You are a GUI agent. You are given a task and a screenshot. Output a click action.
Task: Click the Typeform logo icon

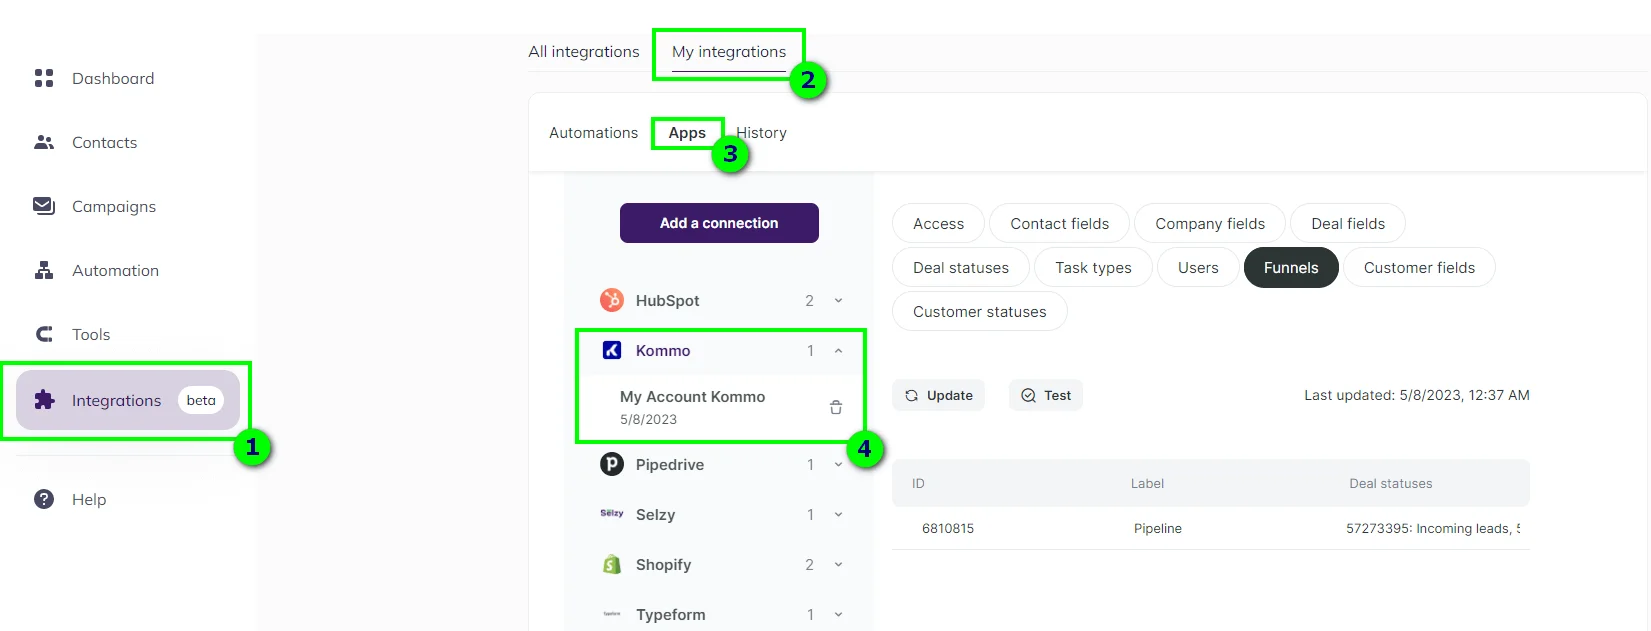tap(612, 614)
